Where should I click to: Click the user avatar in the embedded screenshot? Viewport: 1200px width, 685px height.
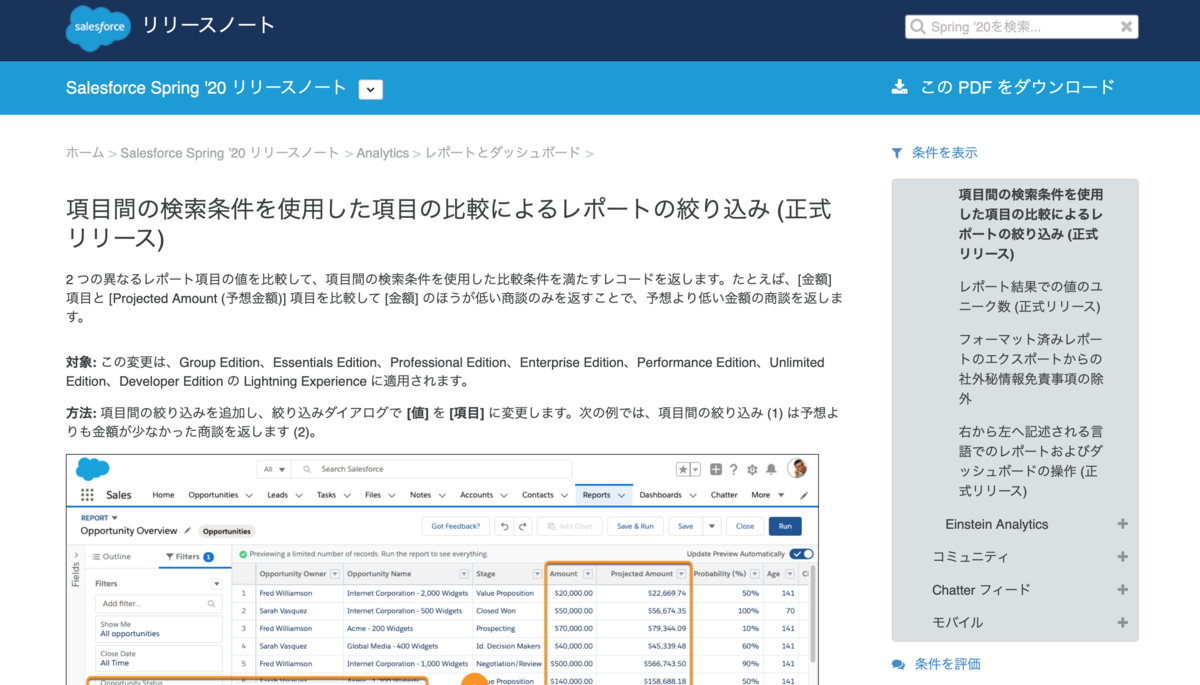797,468
